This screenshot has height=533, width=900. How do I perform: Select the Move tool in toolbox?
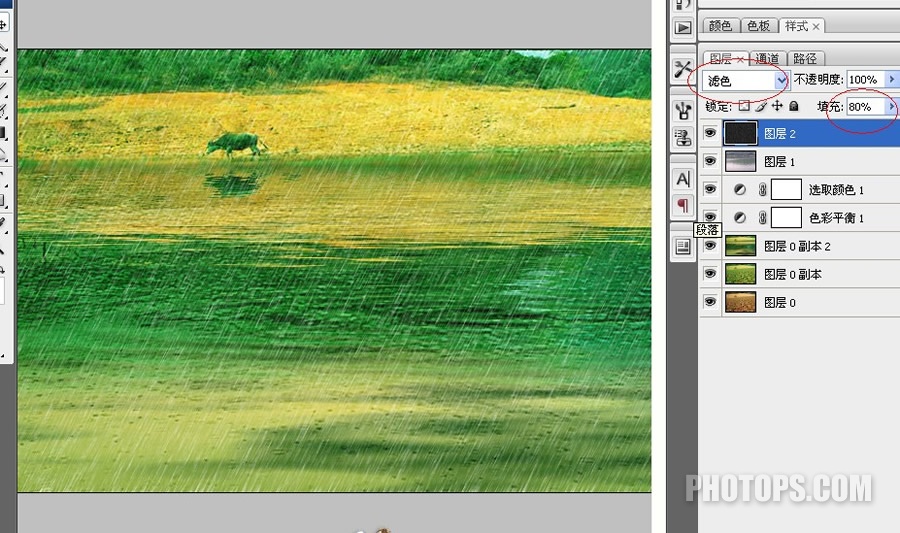3,25
